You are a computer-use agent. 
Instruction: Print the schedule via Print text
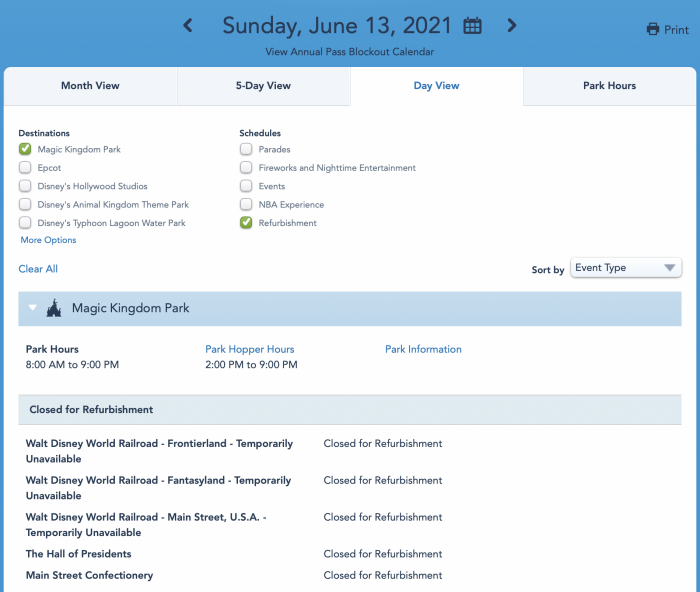click(x=676, y=30)
